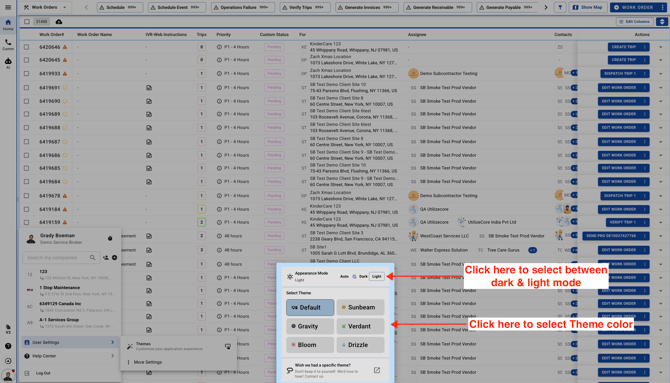670x383 pixels.
Task: Select the Sunbeam theme color
Action: point(360,307)
